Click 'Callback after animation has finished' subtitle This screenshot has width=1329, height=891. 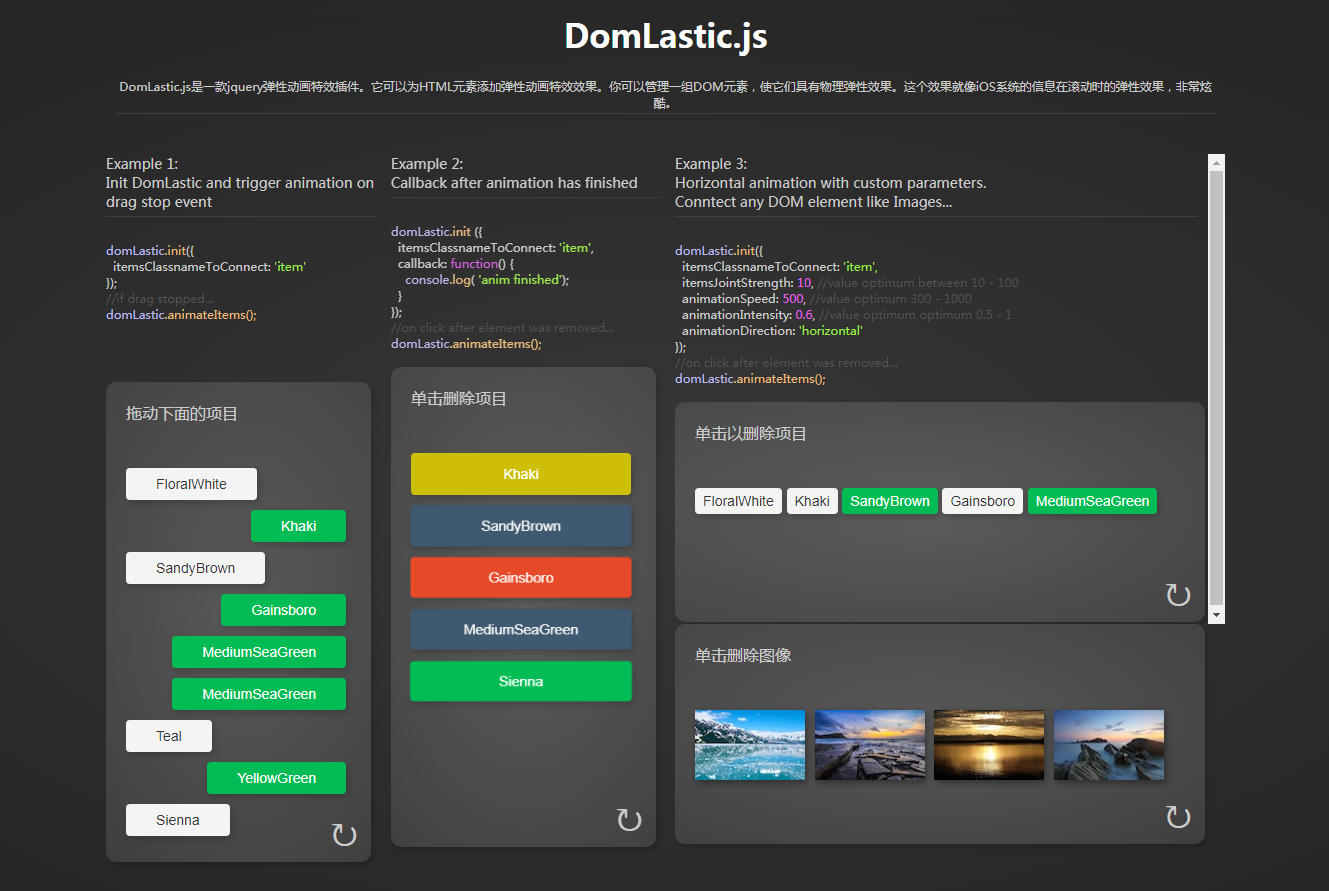(514, 183)
